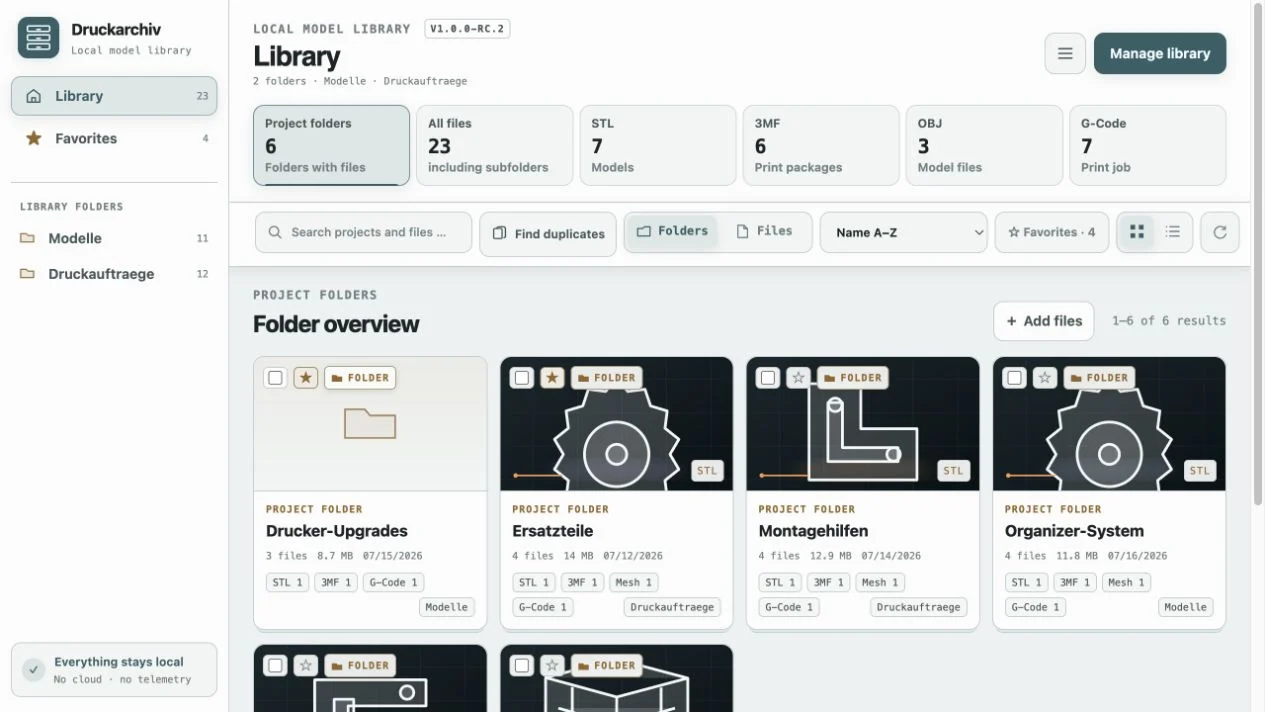This screenshot has width=1265, height=712.
Task: Toggle the Files view mode
Action: [764, 231]
